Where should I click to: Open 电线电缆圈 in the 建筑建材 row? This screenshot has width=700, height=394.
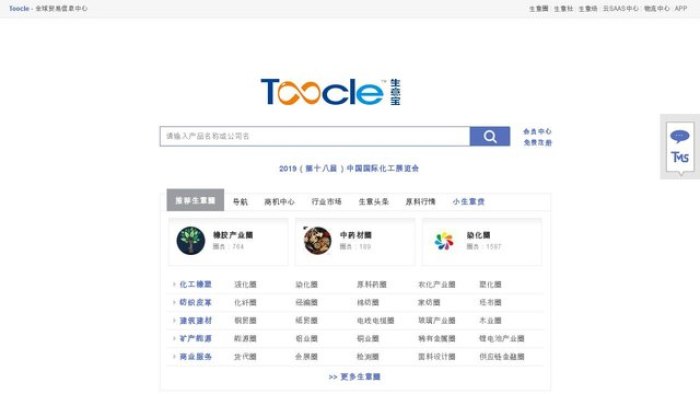pos(375,320)
